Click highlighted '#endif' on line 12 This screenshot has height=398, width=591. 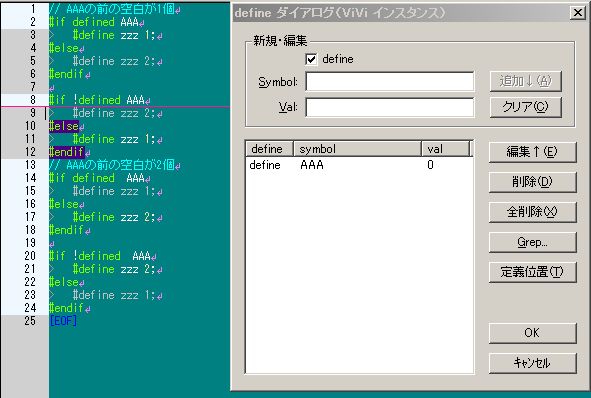[x=67, y=152]
